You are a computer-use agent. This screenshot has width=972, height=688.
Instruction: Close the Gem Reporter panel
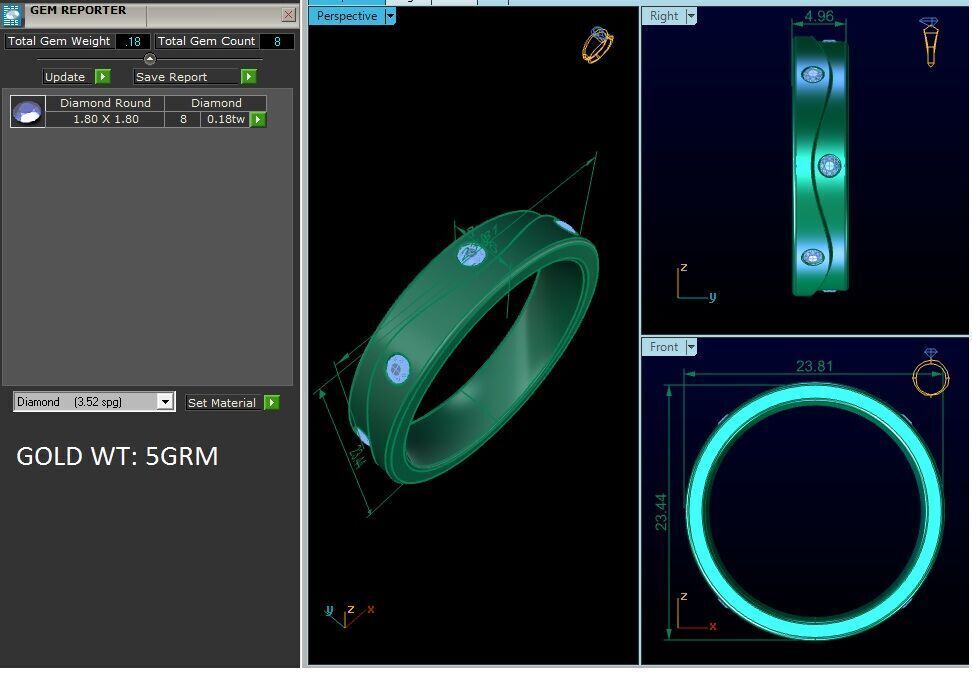pyautogui.click(x=288, y=15)
